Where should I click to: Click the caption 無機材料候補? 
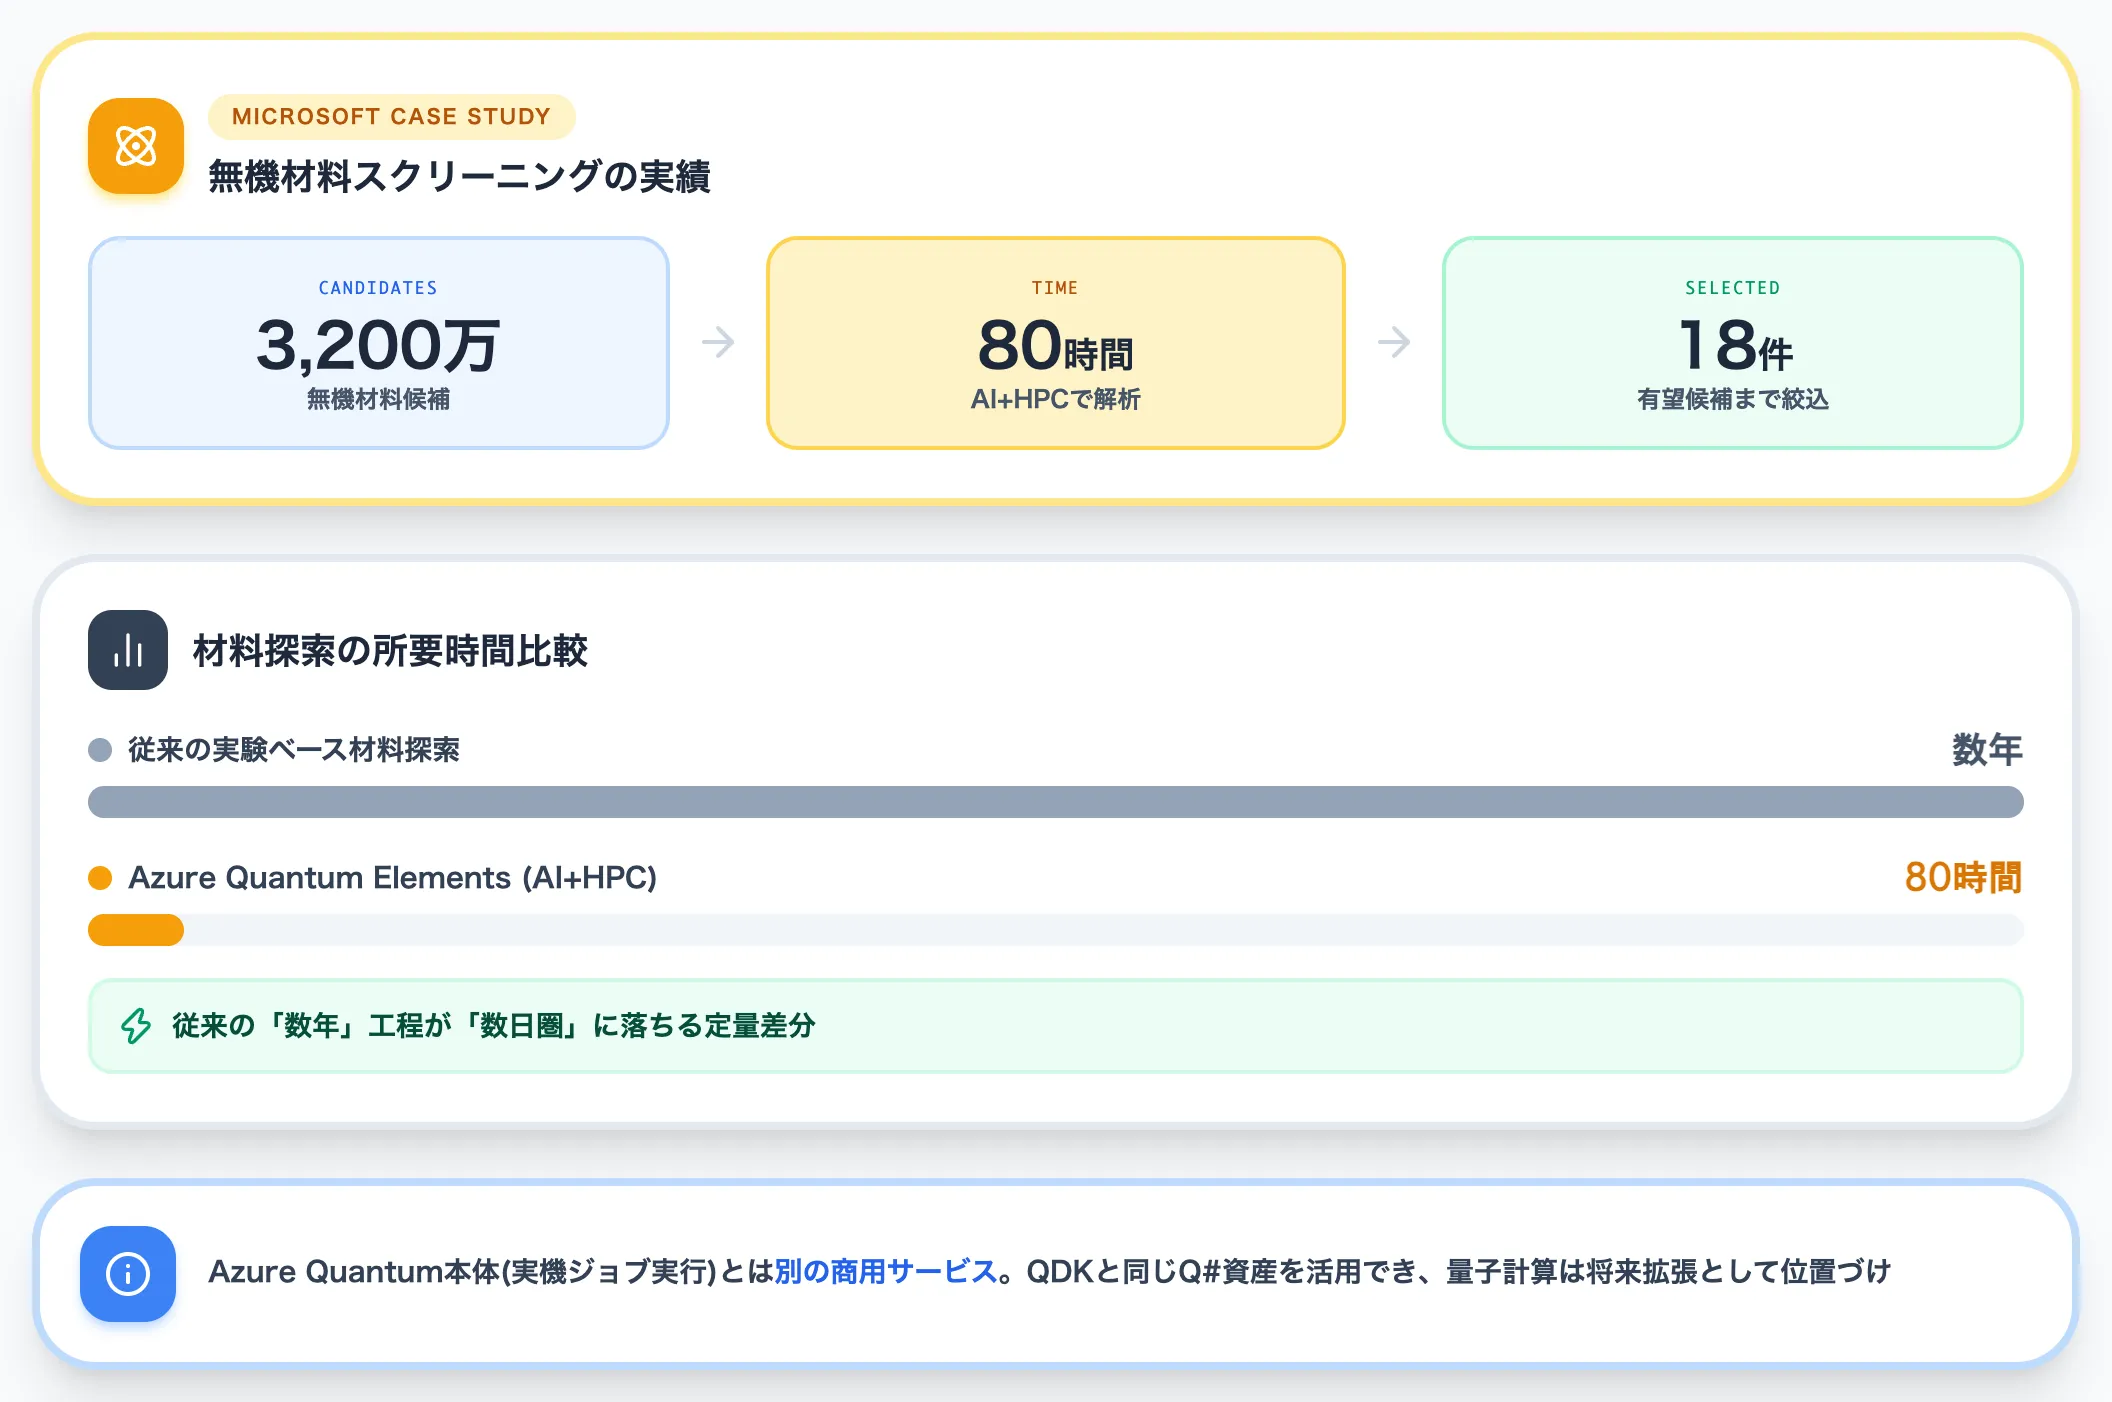pyautogui.click(x=379, y=399)
